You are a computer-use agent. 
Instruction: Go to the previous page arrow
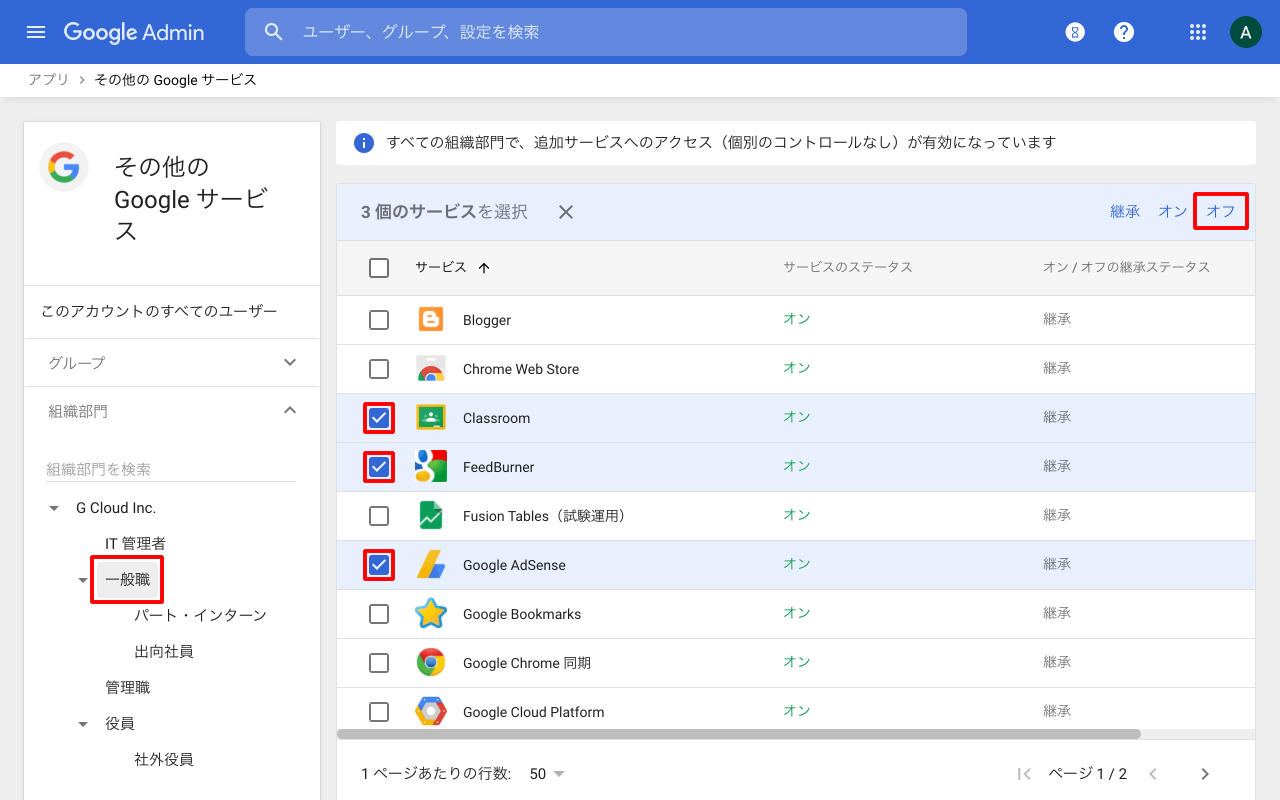pos(1153,774)
